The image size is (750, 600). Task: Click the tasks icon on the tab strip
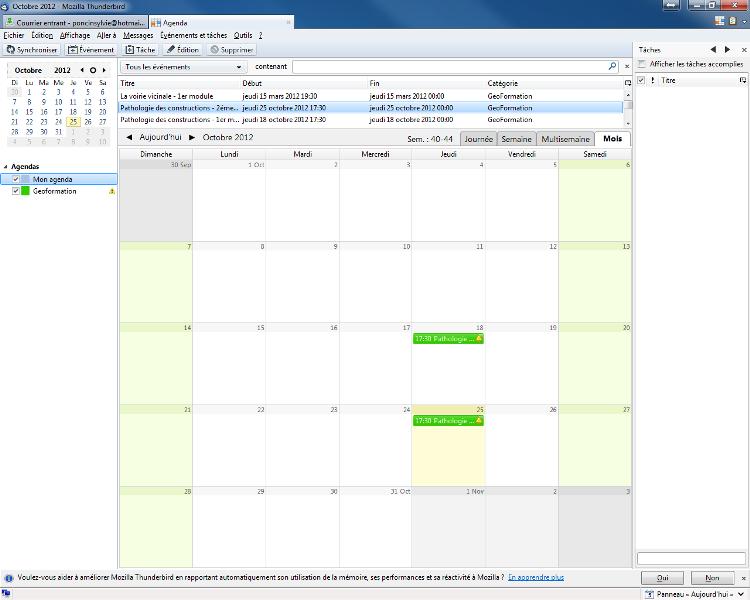coord(732,21)
